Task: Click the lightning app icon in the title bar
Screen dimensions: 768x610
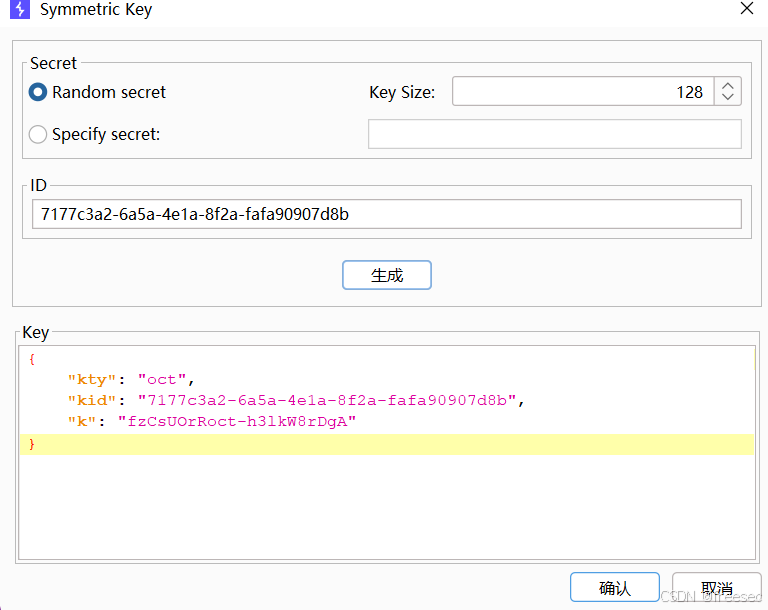Action: point(20,9)
